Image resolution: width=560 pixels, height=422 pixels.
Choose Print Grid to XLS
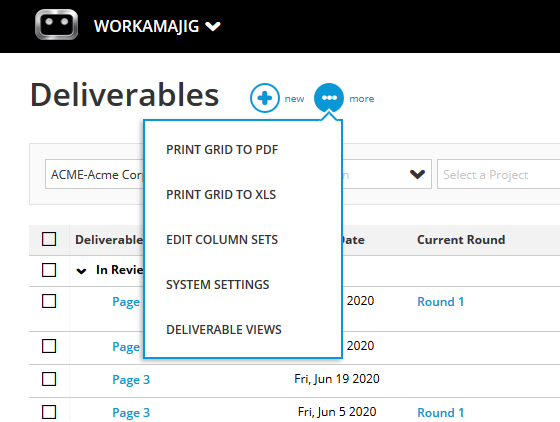tap(221, 195)
